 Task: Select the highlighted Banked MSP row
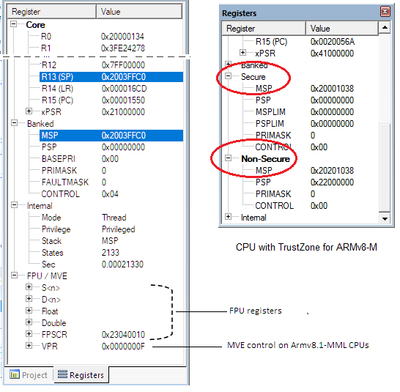click(x=111, y=135)
